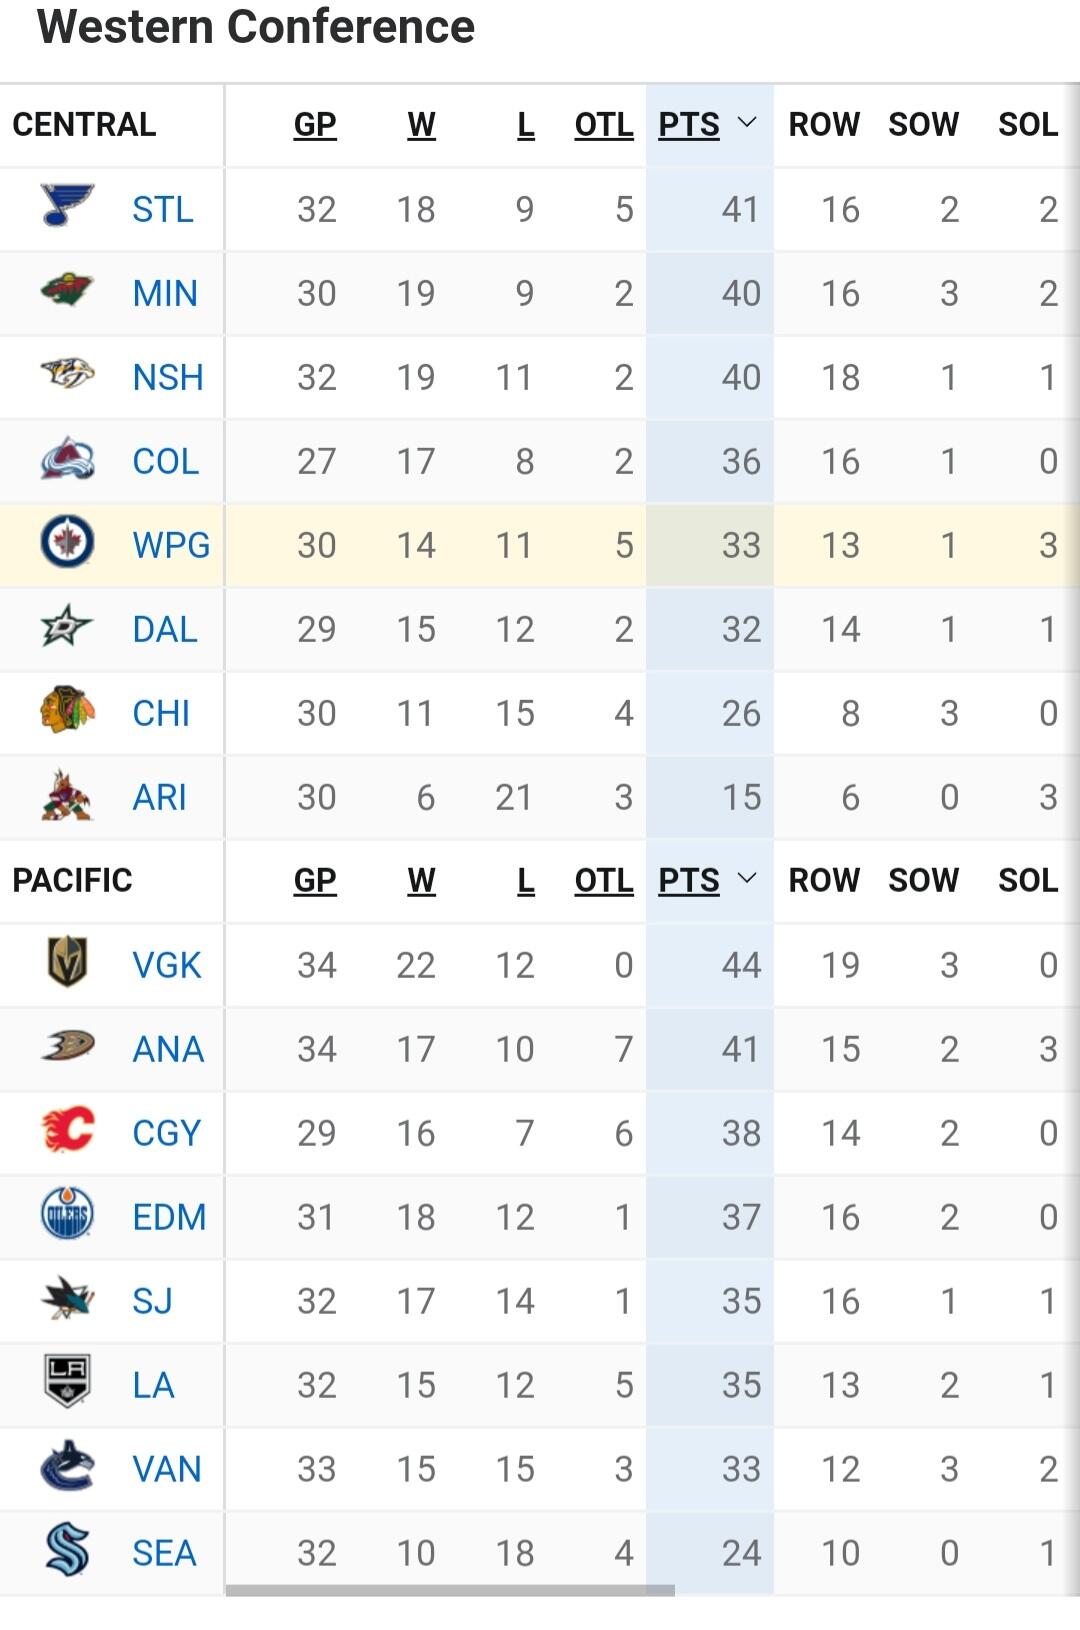Sort Pacific division by L column
Viewport: 1080px width, 1630px height.
525,880
